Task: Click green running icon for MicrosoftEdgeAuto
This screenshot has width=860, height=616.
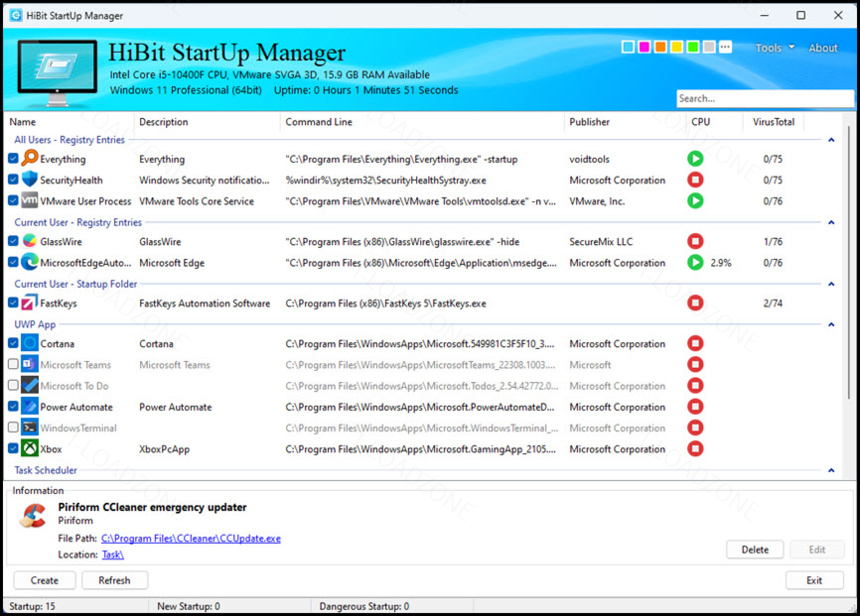Action: pos(695,262)
